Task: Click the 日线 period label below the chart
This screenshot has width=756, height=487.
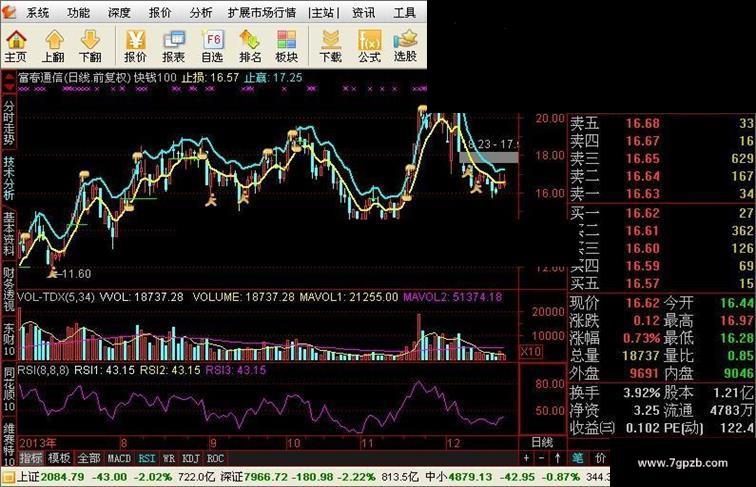Action: click(x=542, y=442)
